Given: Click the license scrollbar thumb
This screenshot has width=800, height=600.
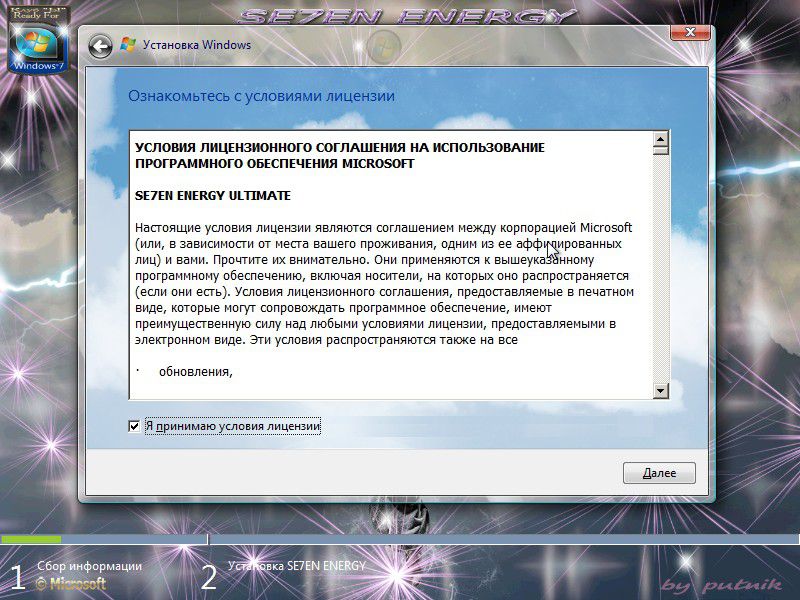Looking at the screenshot, I should tap(661, 150).
